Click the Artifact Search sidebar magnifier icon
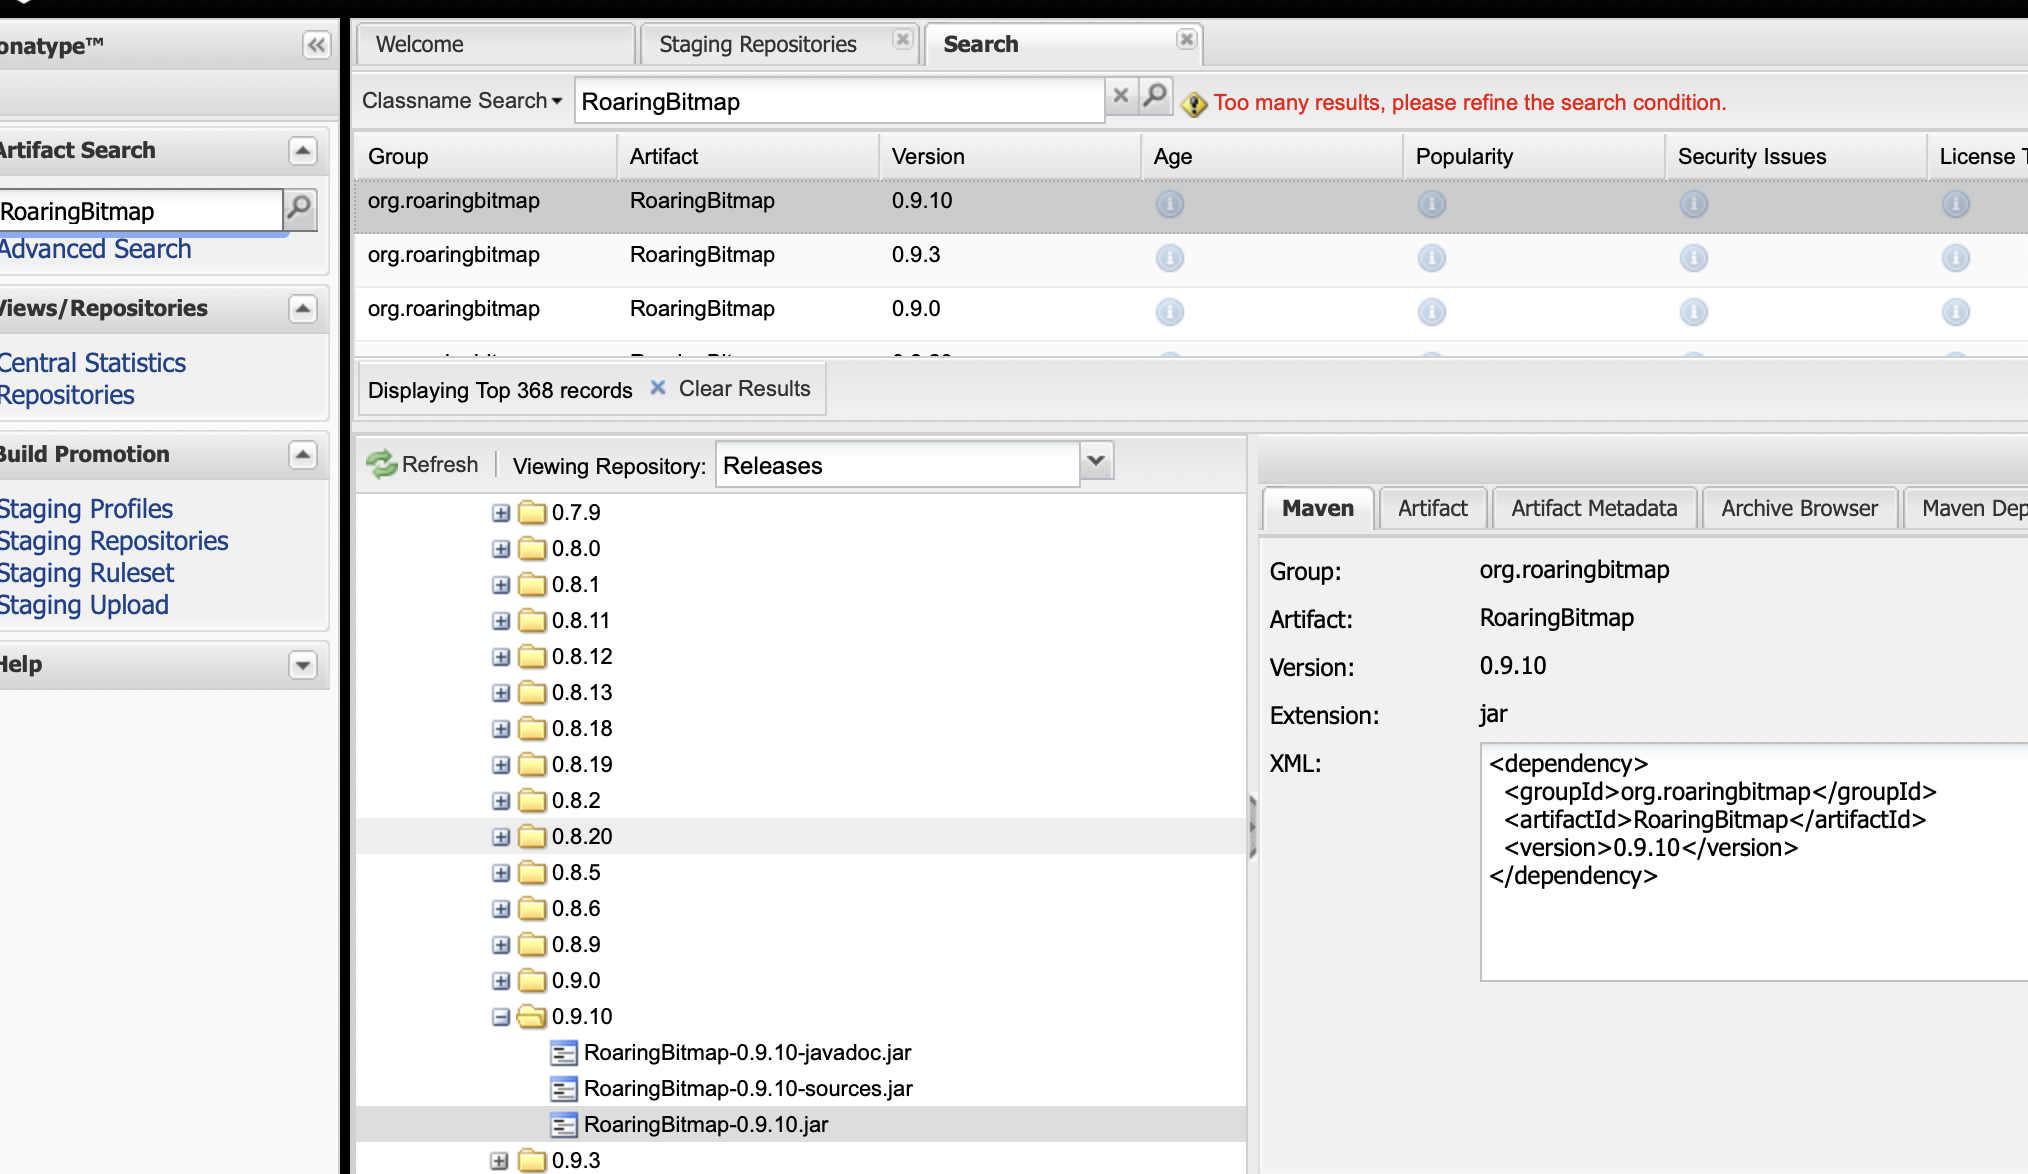This screenshot has height=1174, width=2028. (299, 209)
